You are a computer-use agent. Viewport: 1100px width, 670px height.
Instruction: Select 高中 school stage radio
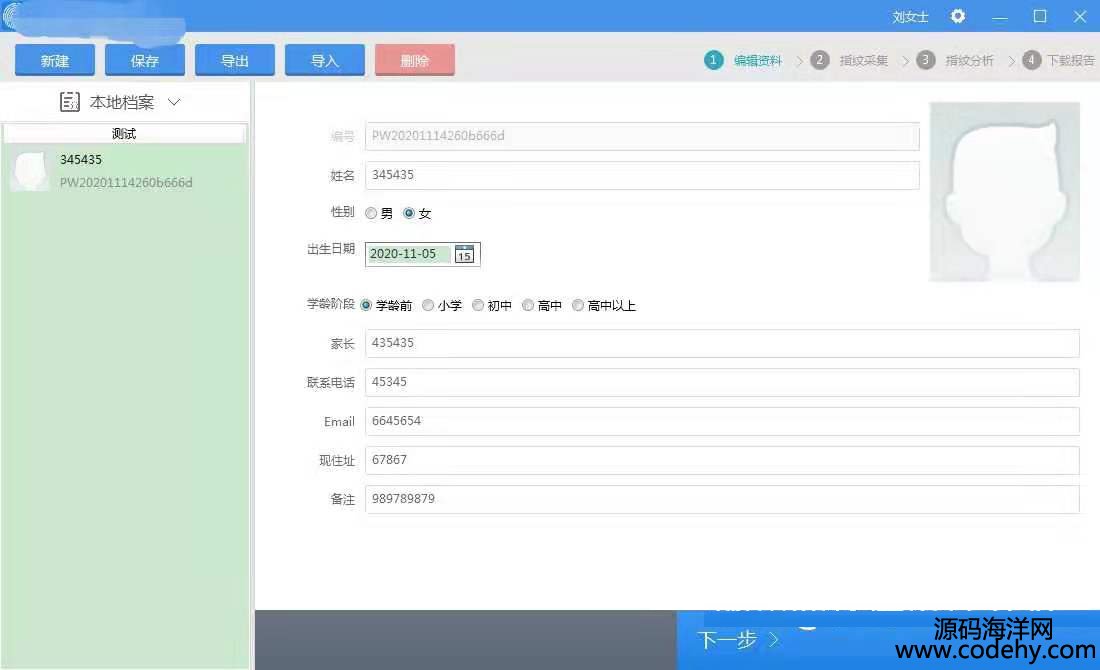528,305
